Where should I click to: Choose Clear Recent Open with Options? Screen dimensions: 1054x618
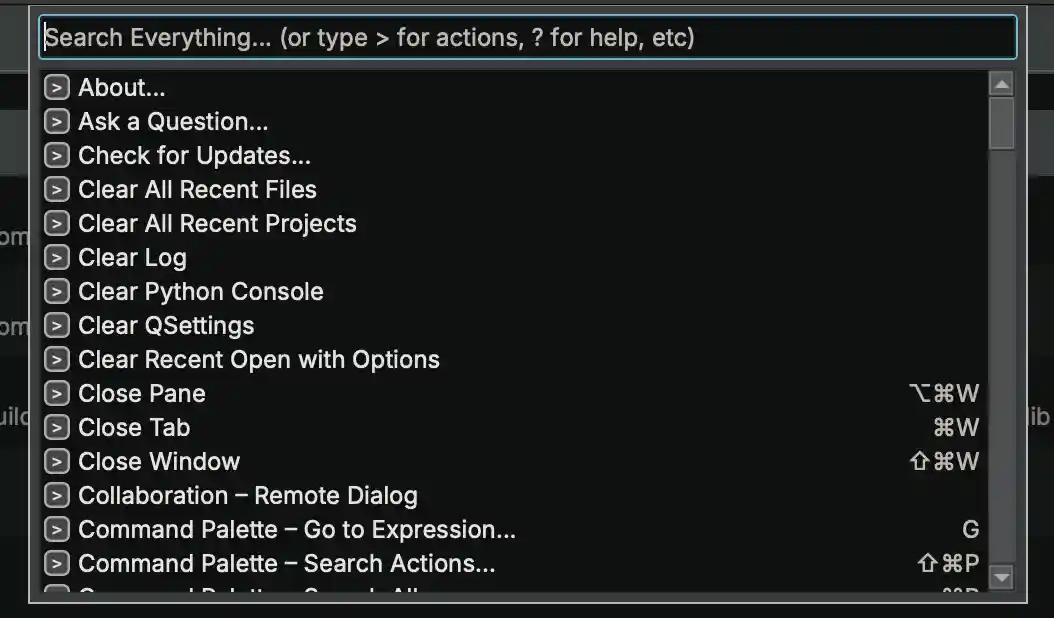click(x=259, y=360)
